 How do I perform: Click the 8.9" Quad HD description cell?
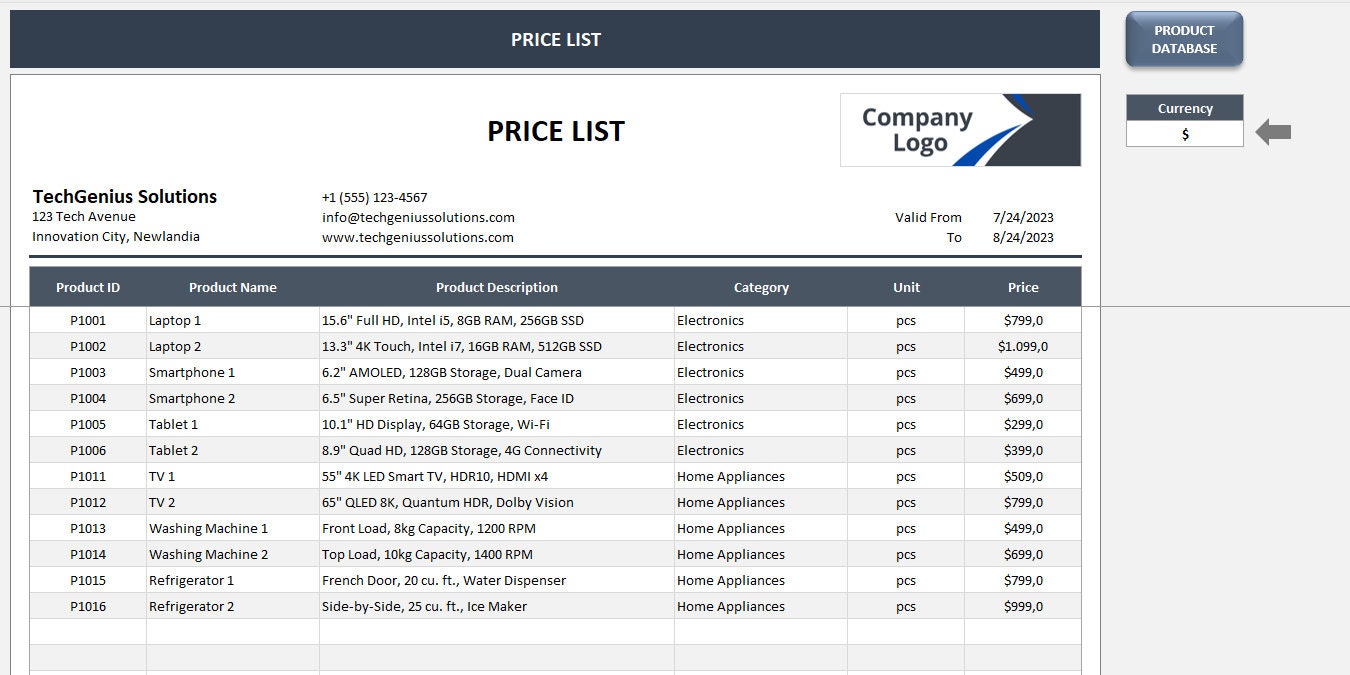[x=497, y=450]
